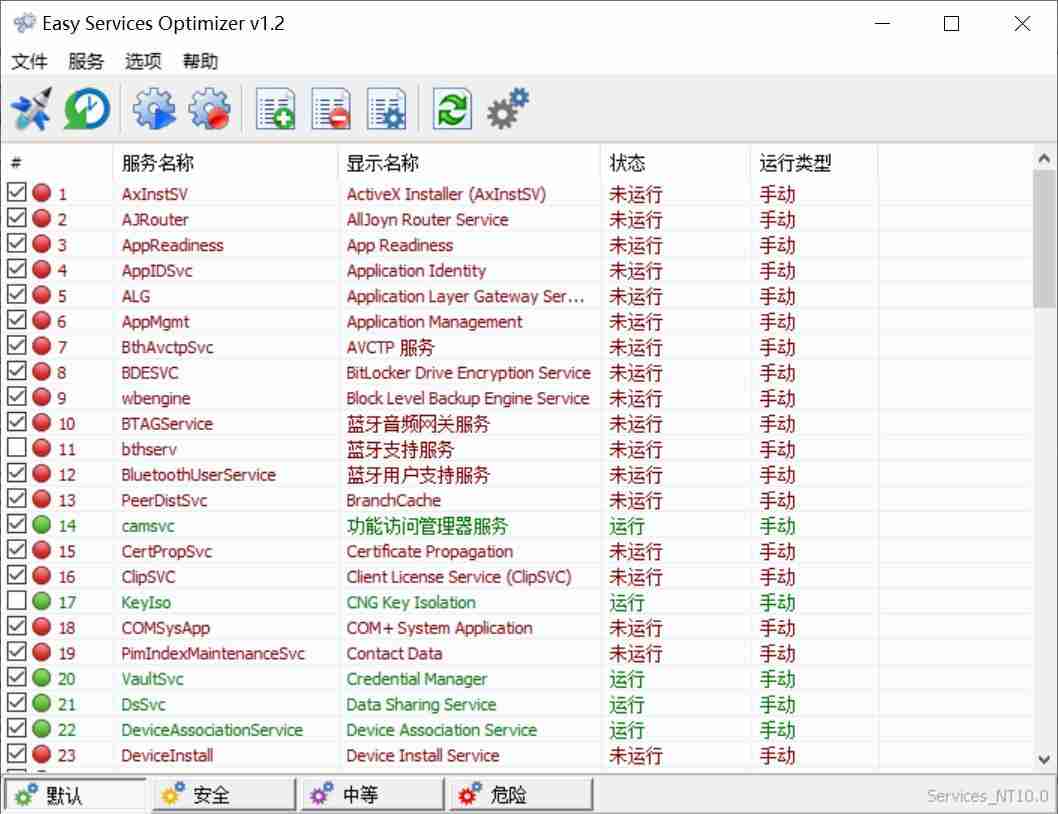Viewport: 1058px width, 814px height.
Task: Select the Device Association Service display name
Action: (x=441, y=730)
